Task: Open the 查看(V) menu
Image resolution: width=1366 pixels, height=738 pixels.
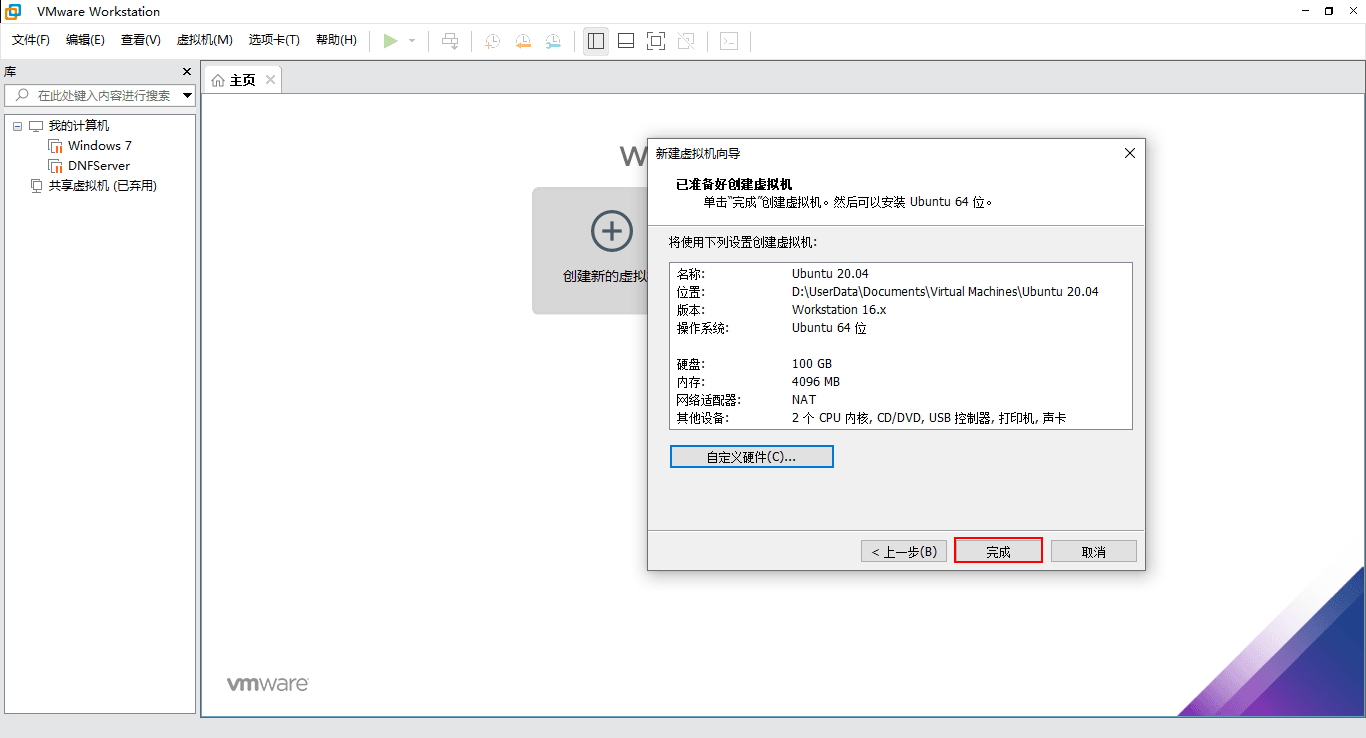Action: tap(141, 40)
